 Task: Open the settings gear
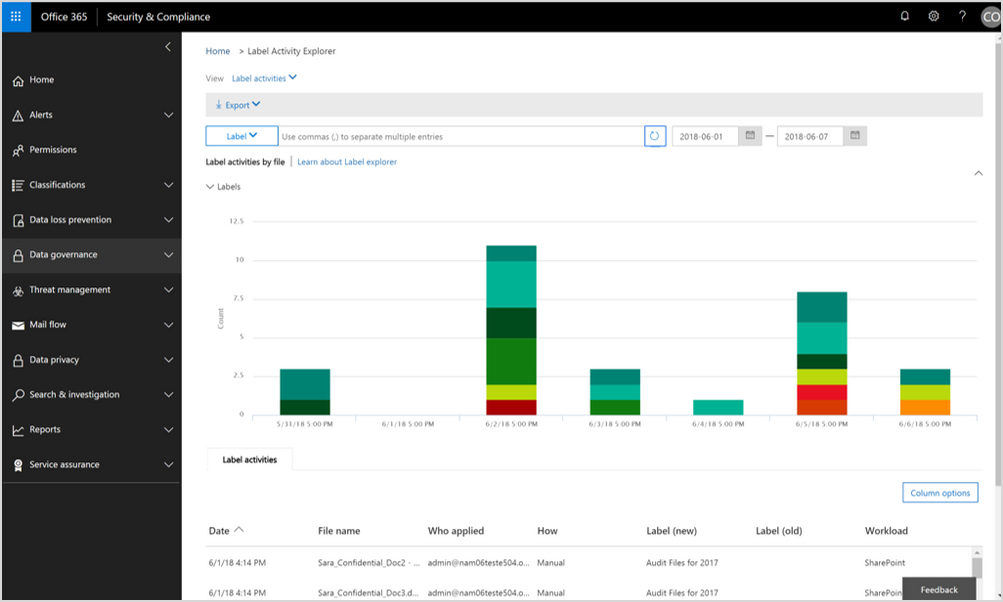[x=932, y=16]
